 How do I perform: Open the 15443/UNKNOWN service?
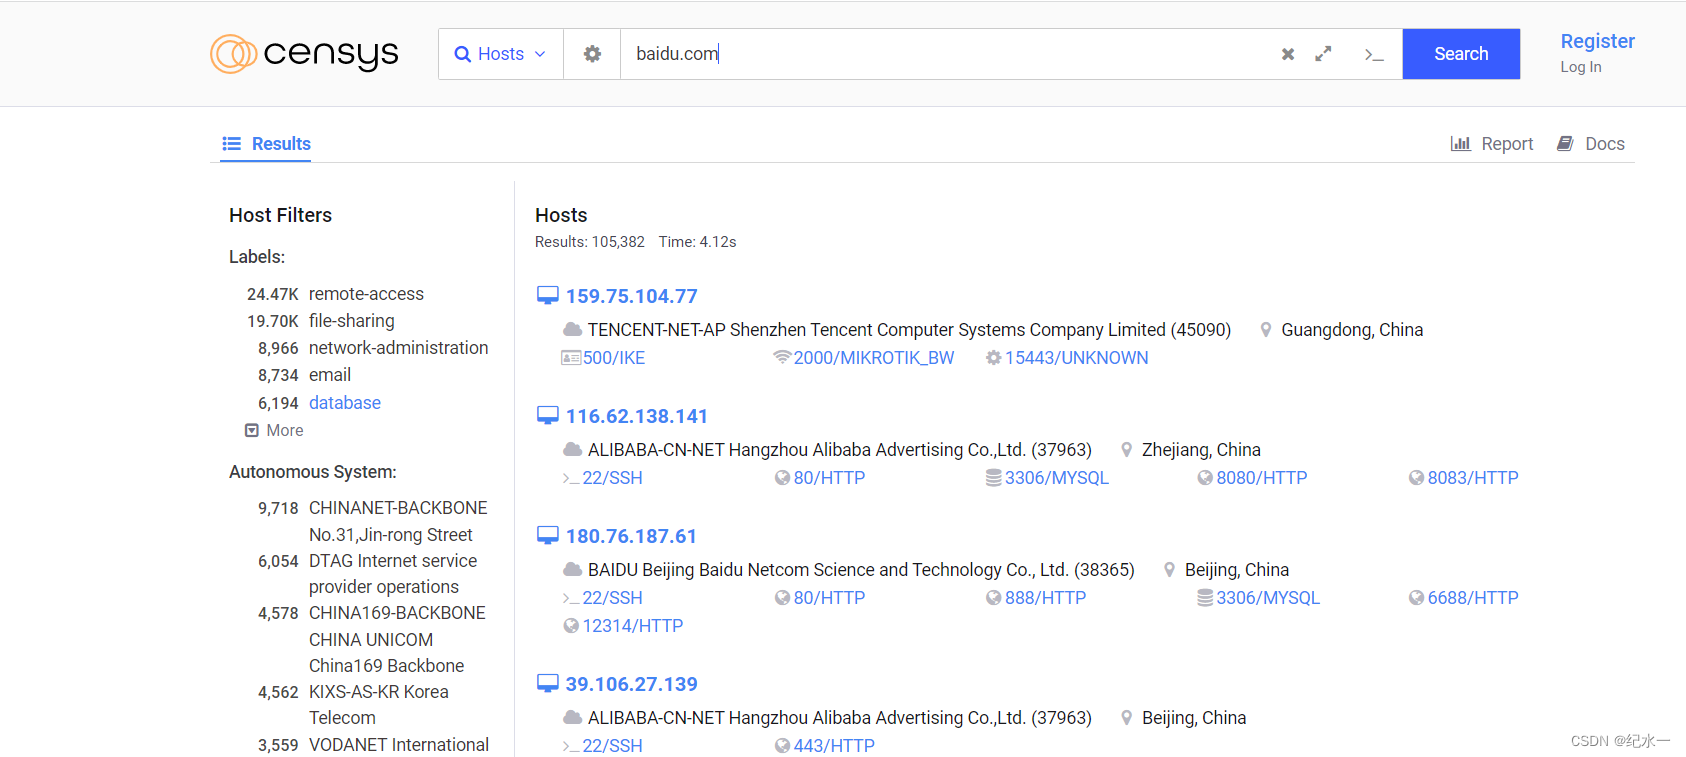point(1076,358)
